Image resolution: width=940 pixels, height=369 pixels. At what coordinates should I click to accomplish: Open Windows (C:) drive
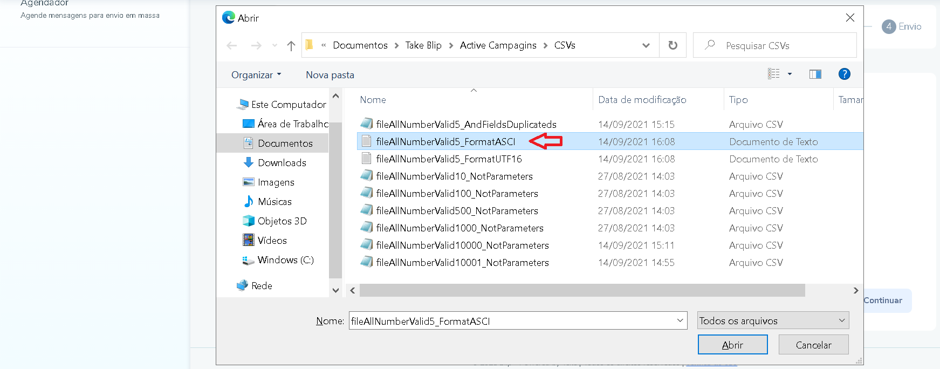278,260
